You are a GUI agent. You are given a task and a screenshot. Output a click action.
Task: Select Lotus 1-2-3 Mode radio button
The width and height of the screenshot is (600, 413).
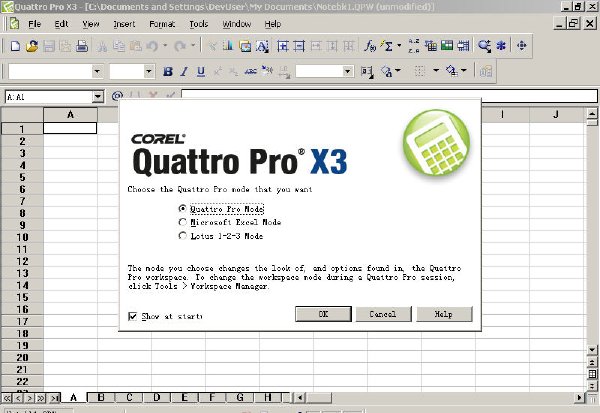pos(183,235)
